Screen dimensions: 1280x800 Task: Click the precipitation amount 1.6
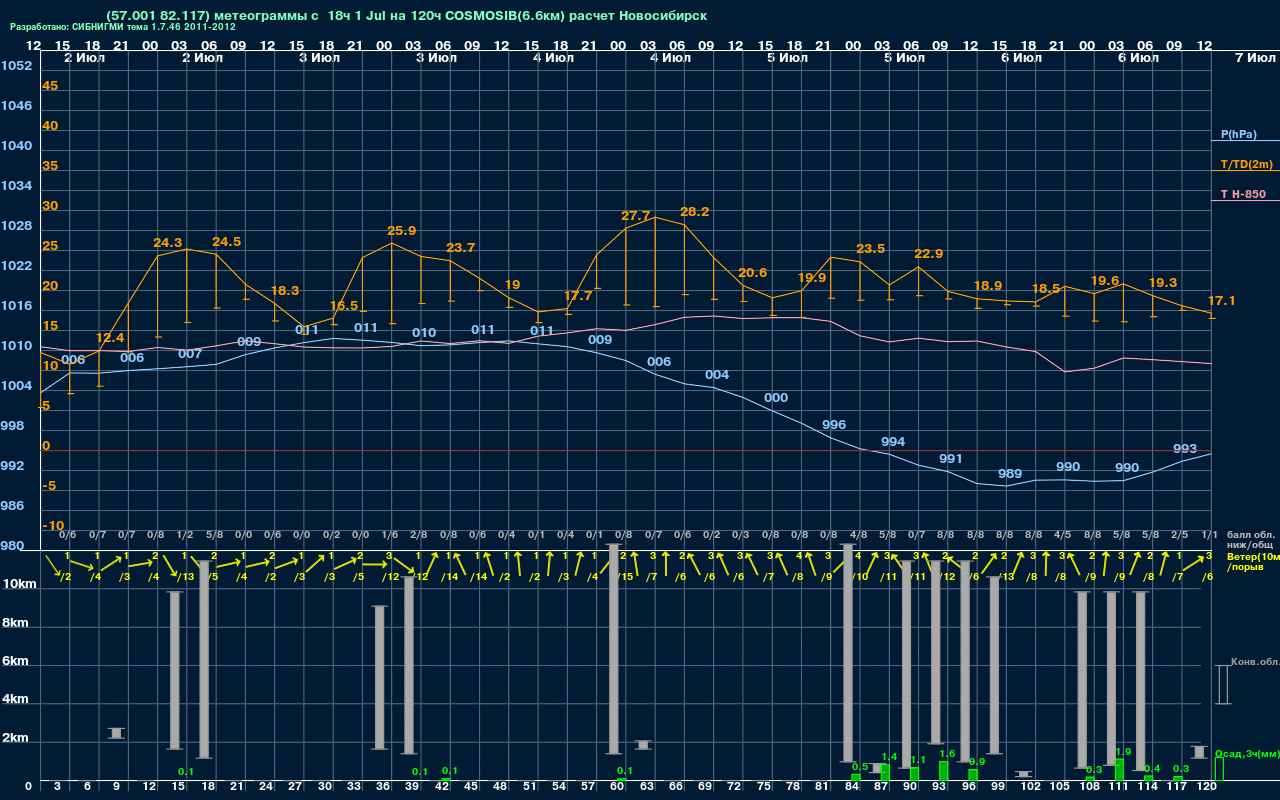coord(948,754)
